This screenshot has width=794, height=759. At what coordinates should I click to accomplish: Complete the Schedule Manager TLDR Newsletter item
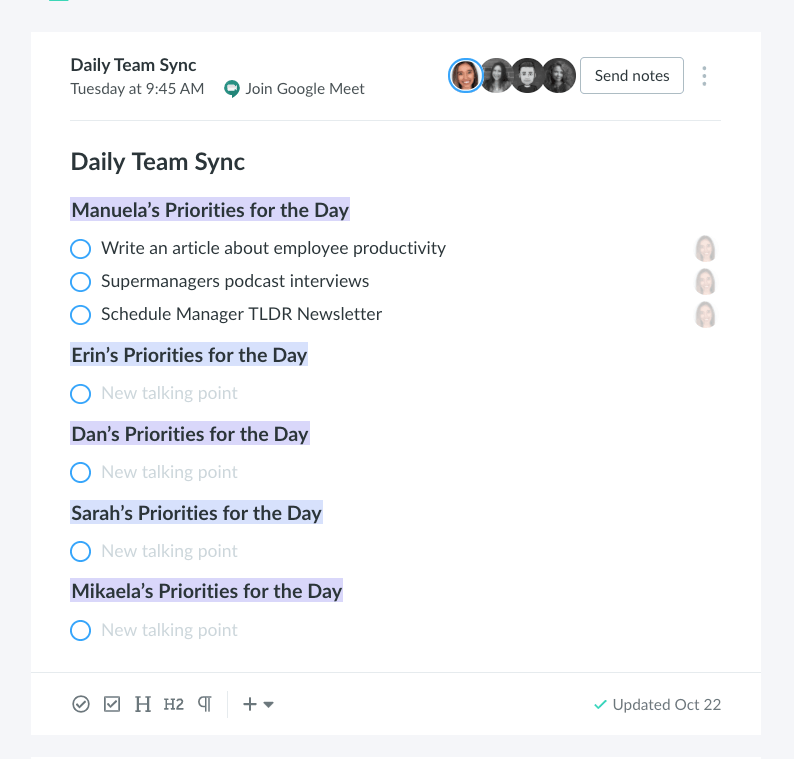click(x=81, y=314)
